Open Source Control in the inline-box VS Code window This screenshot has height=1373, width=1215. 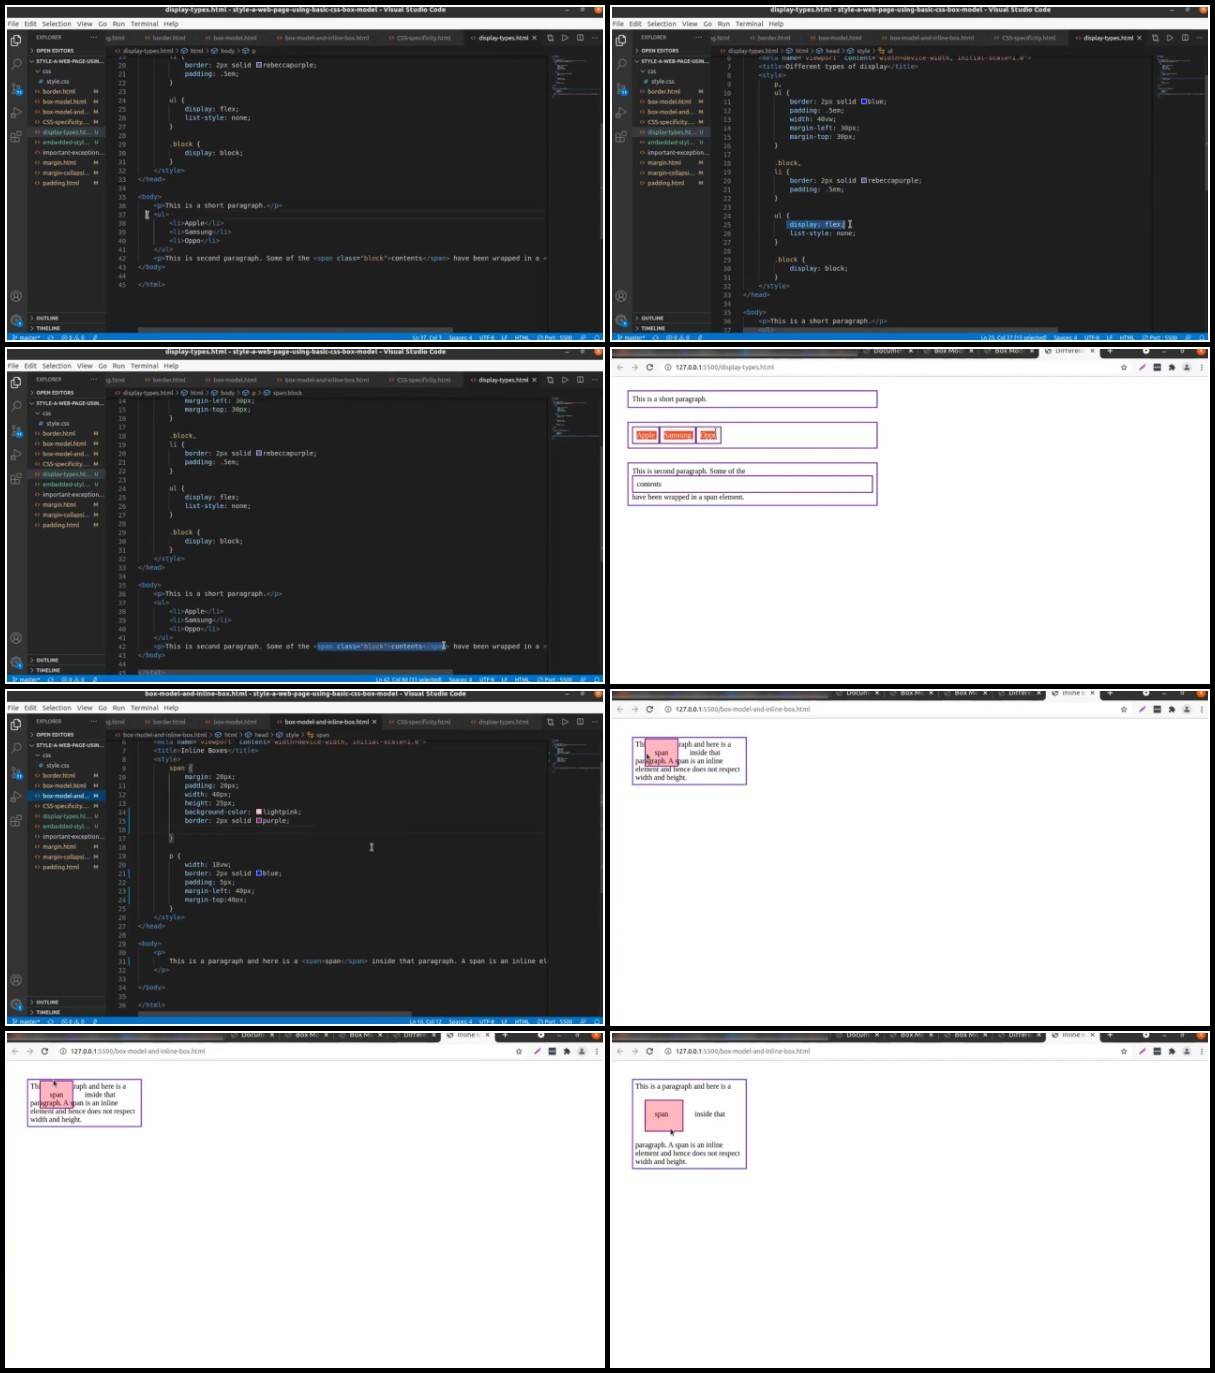pos(16,772)
